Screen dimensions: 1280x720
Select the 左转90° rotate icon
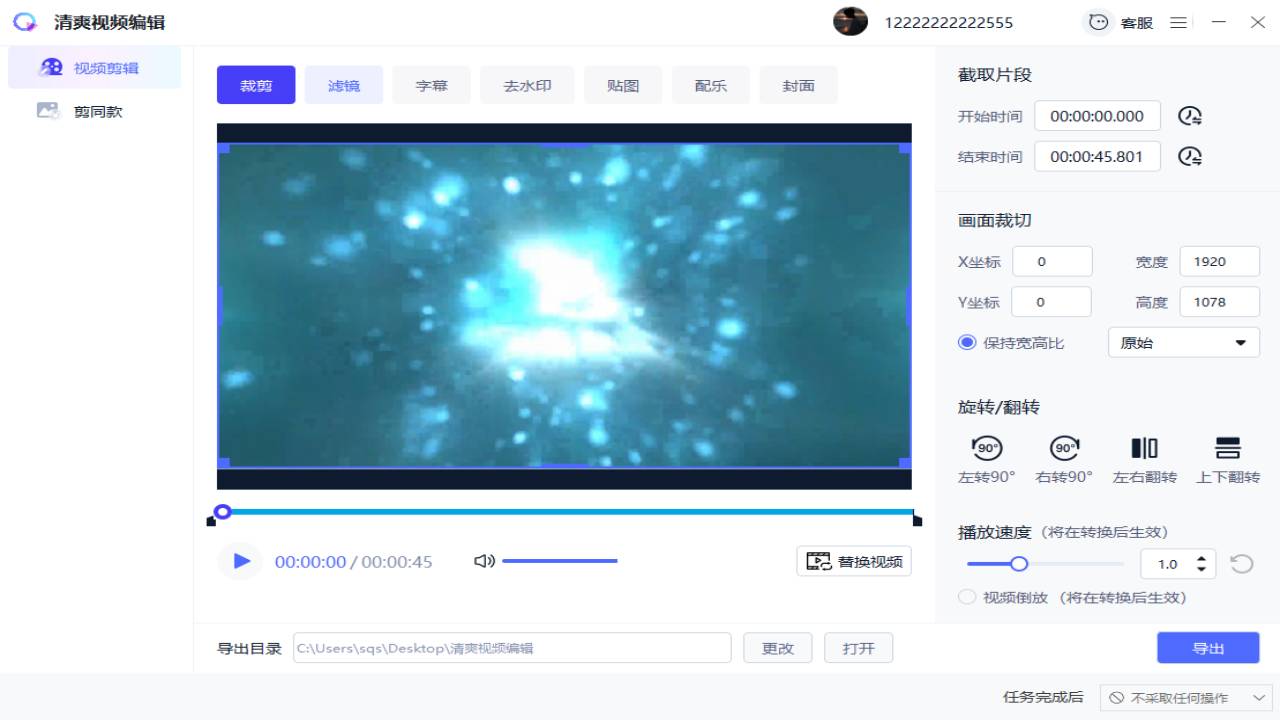(x=986, y=449)
